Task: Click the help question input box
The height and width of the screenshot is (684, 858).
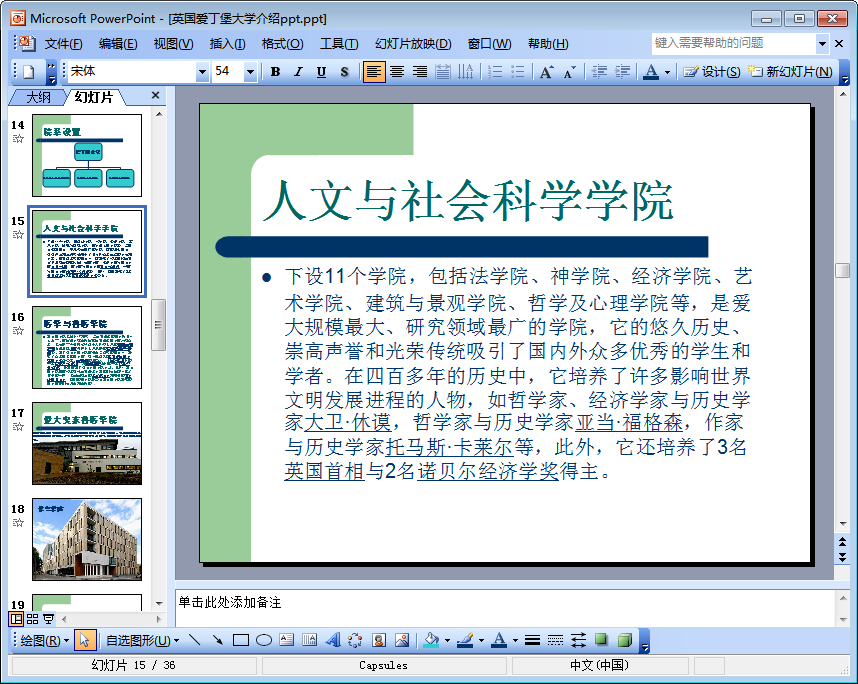Action: click(734, 43)
